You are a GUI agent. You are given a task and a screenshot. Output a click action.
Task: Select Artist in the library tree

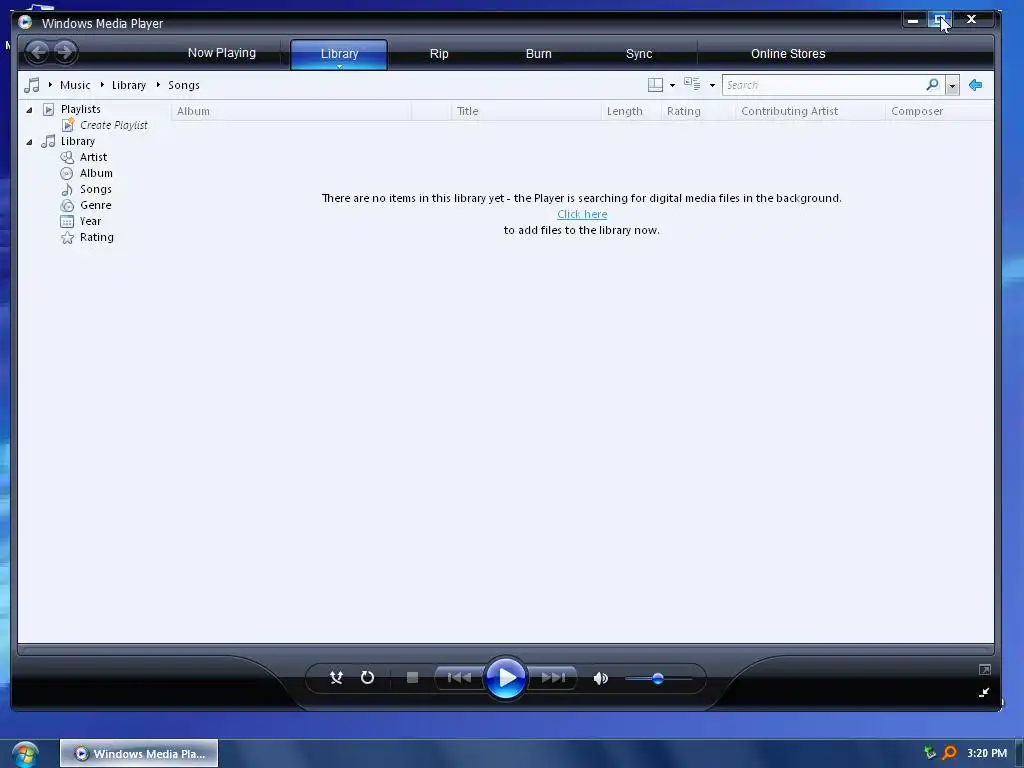(93, 157)
